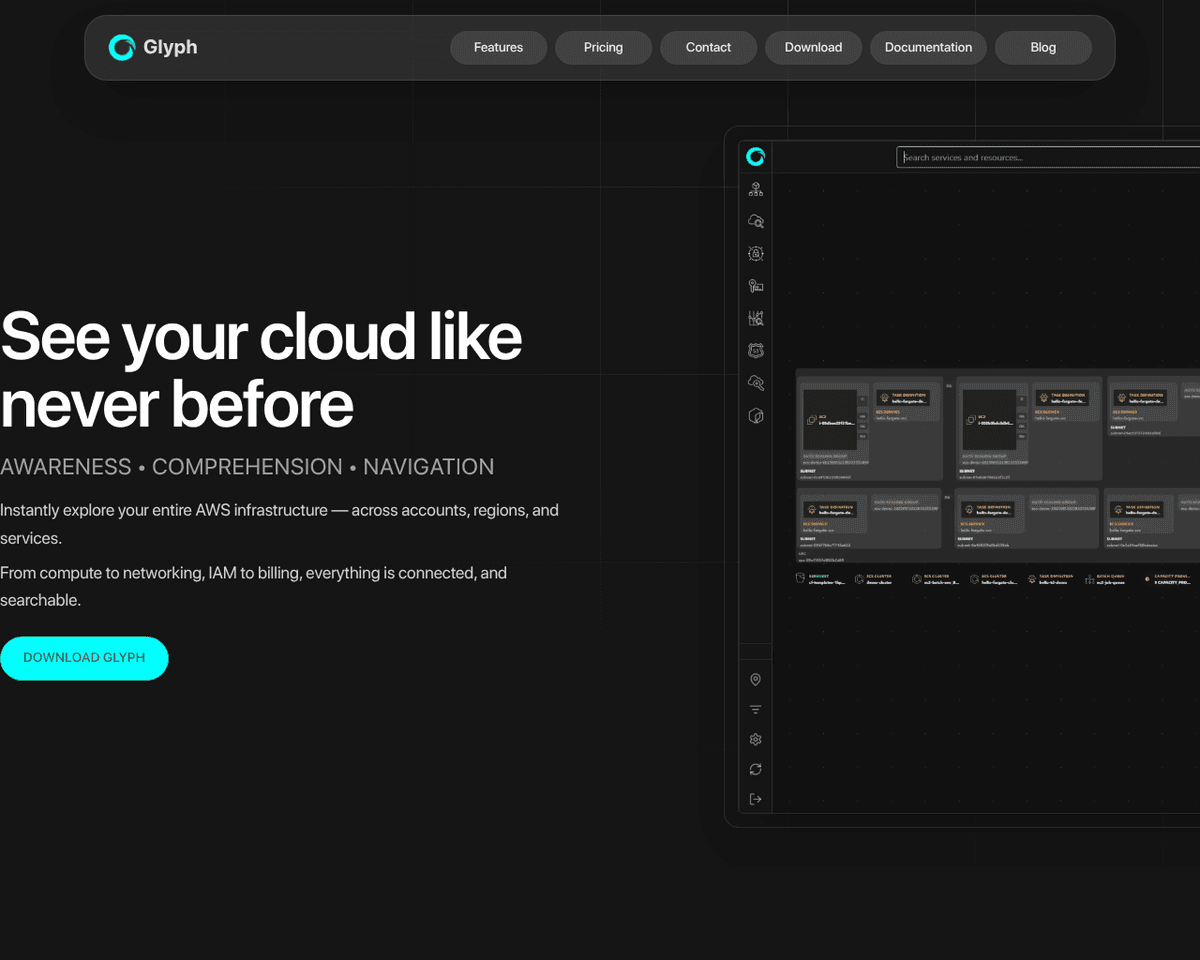Image resolution: width=1200 pixels, height=960 pixels.
Task: Open the resource hierarchy icon in the sidebar
Action: click(x=756, y=189)
